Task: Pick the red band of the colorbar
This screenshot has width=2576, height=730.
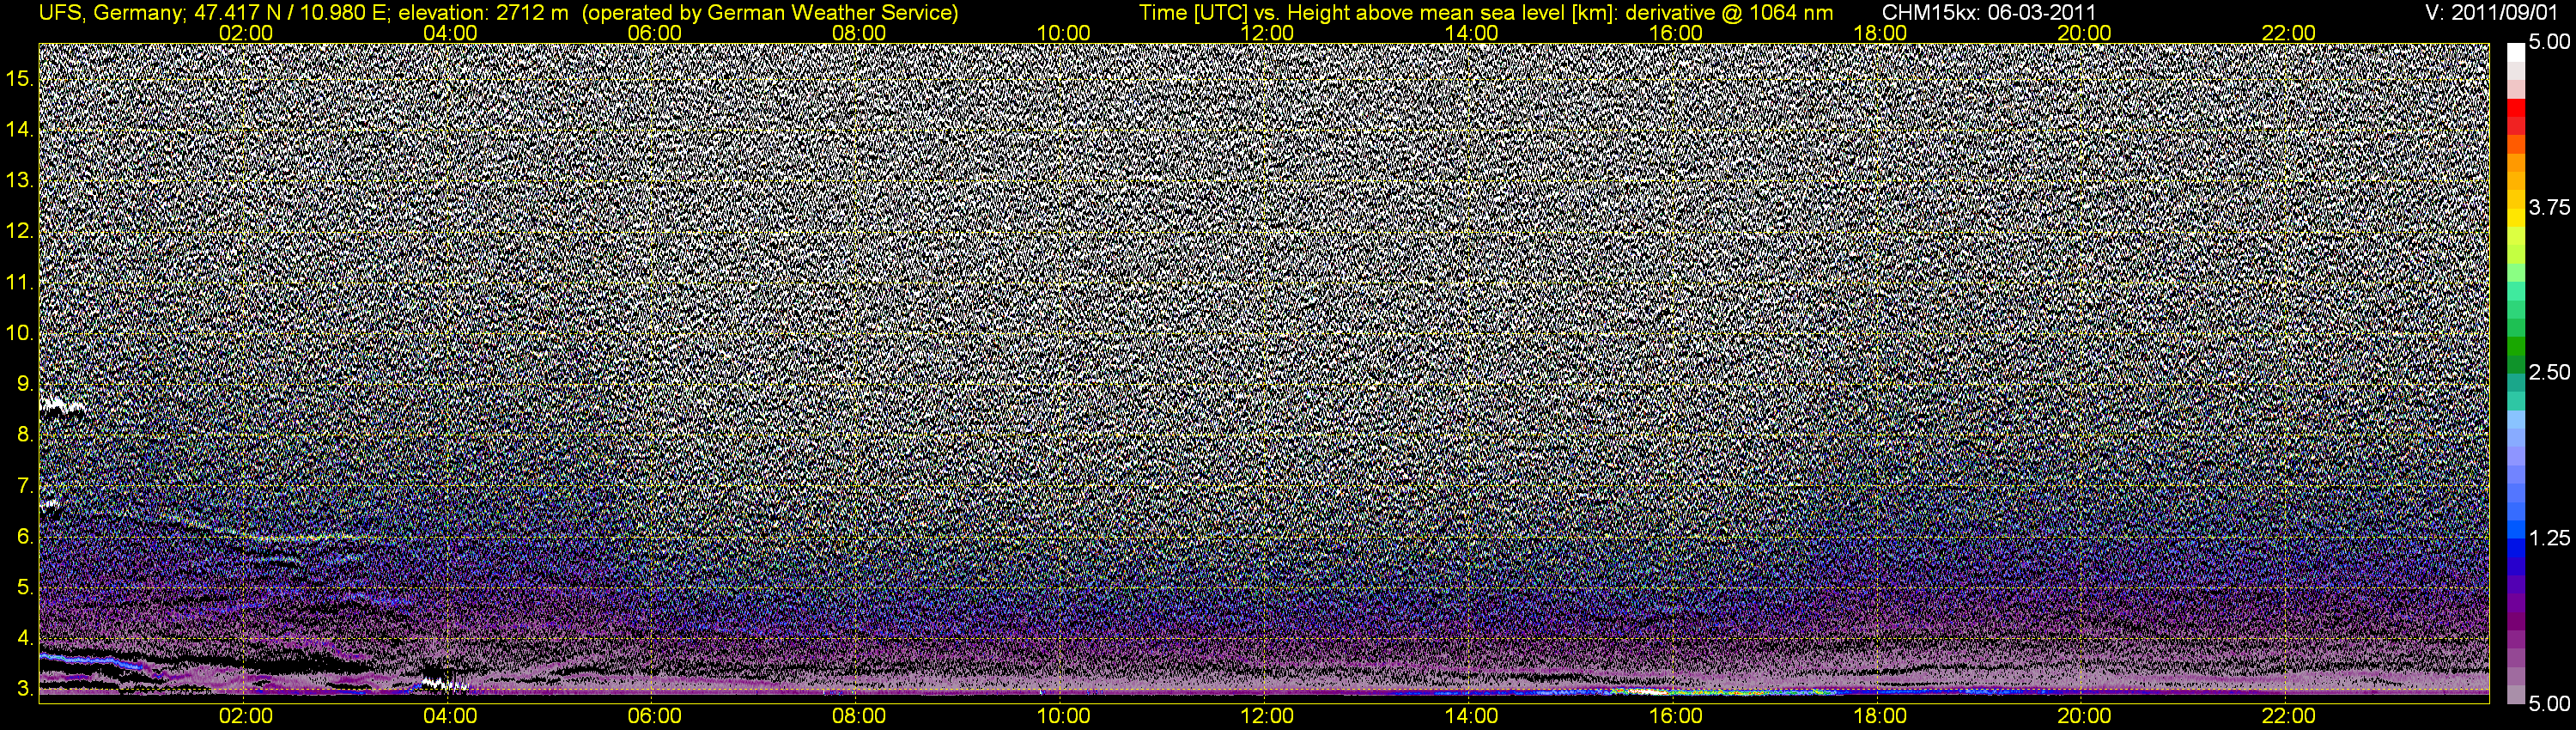Action: tap(2516, 108)
